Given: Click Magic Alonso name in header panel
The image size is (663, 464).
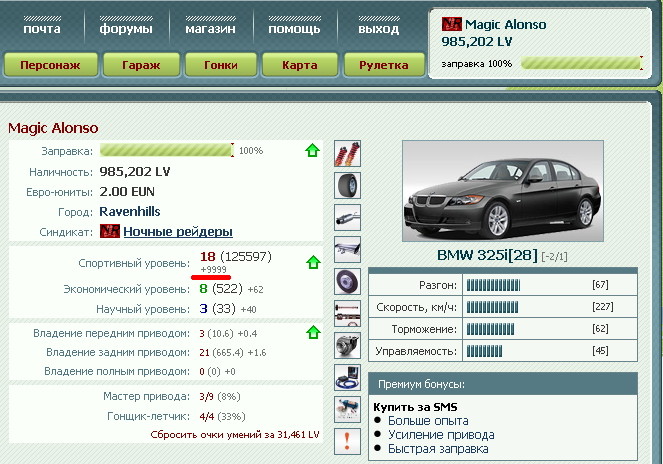Looking at the screenshot, I should [x=506, y=25].
